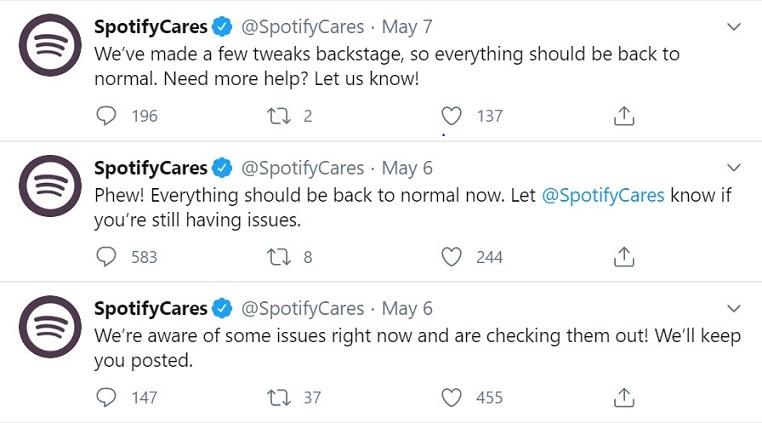Share the 'We'll keep you posted' tweet

[624, 398]
